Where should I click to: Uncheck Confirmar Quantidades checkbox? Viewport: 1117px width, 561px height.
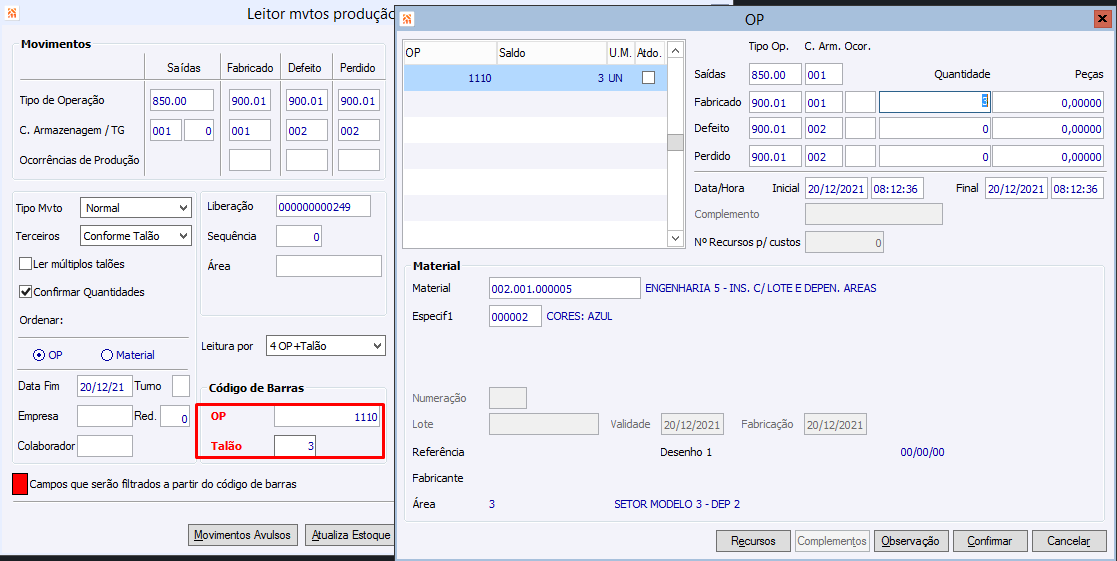pos(26,292)
